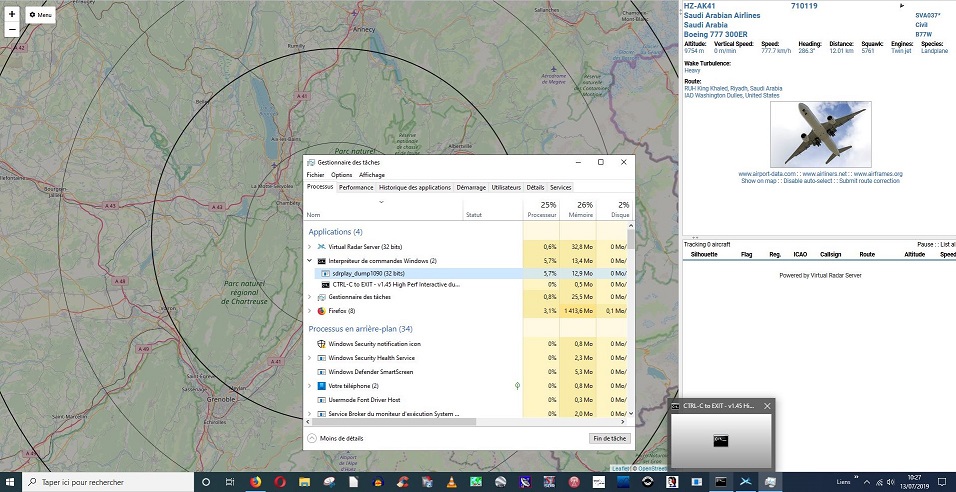Open the Options menu in Task Manager

point(341,175)
